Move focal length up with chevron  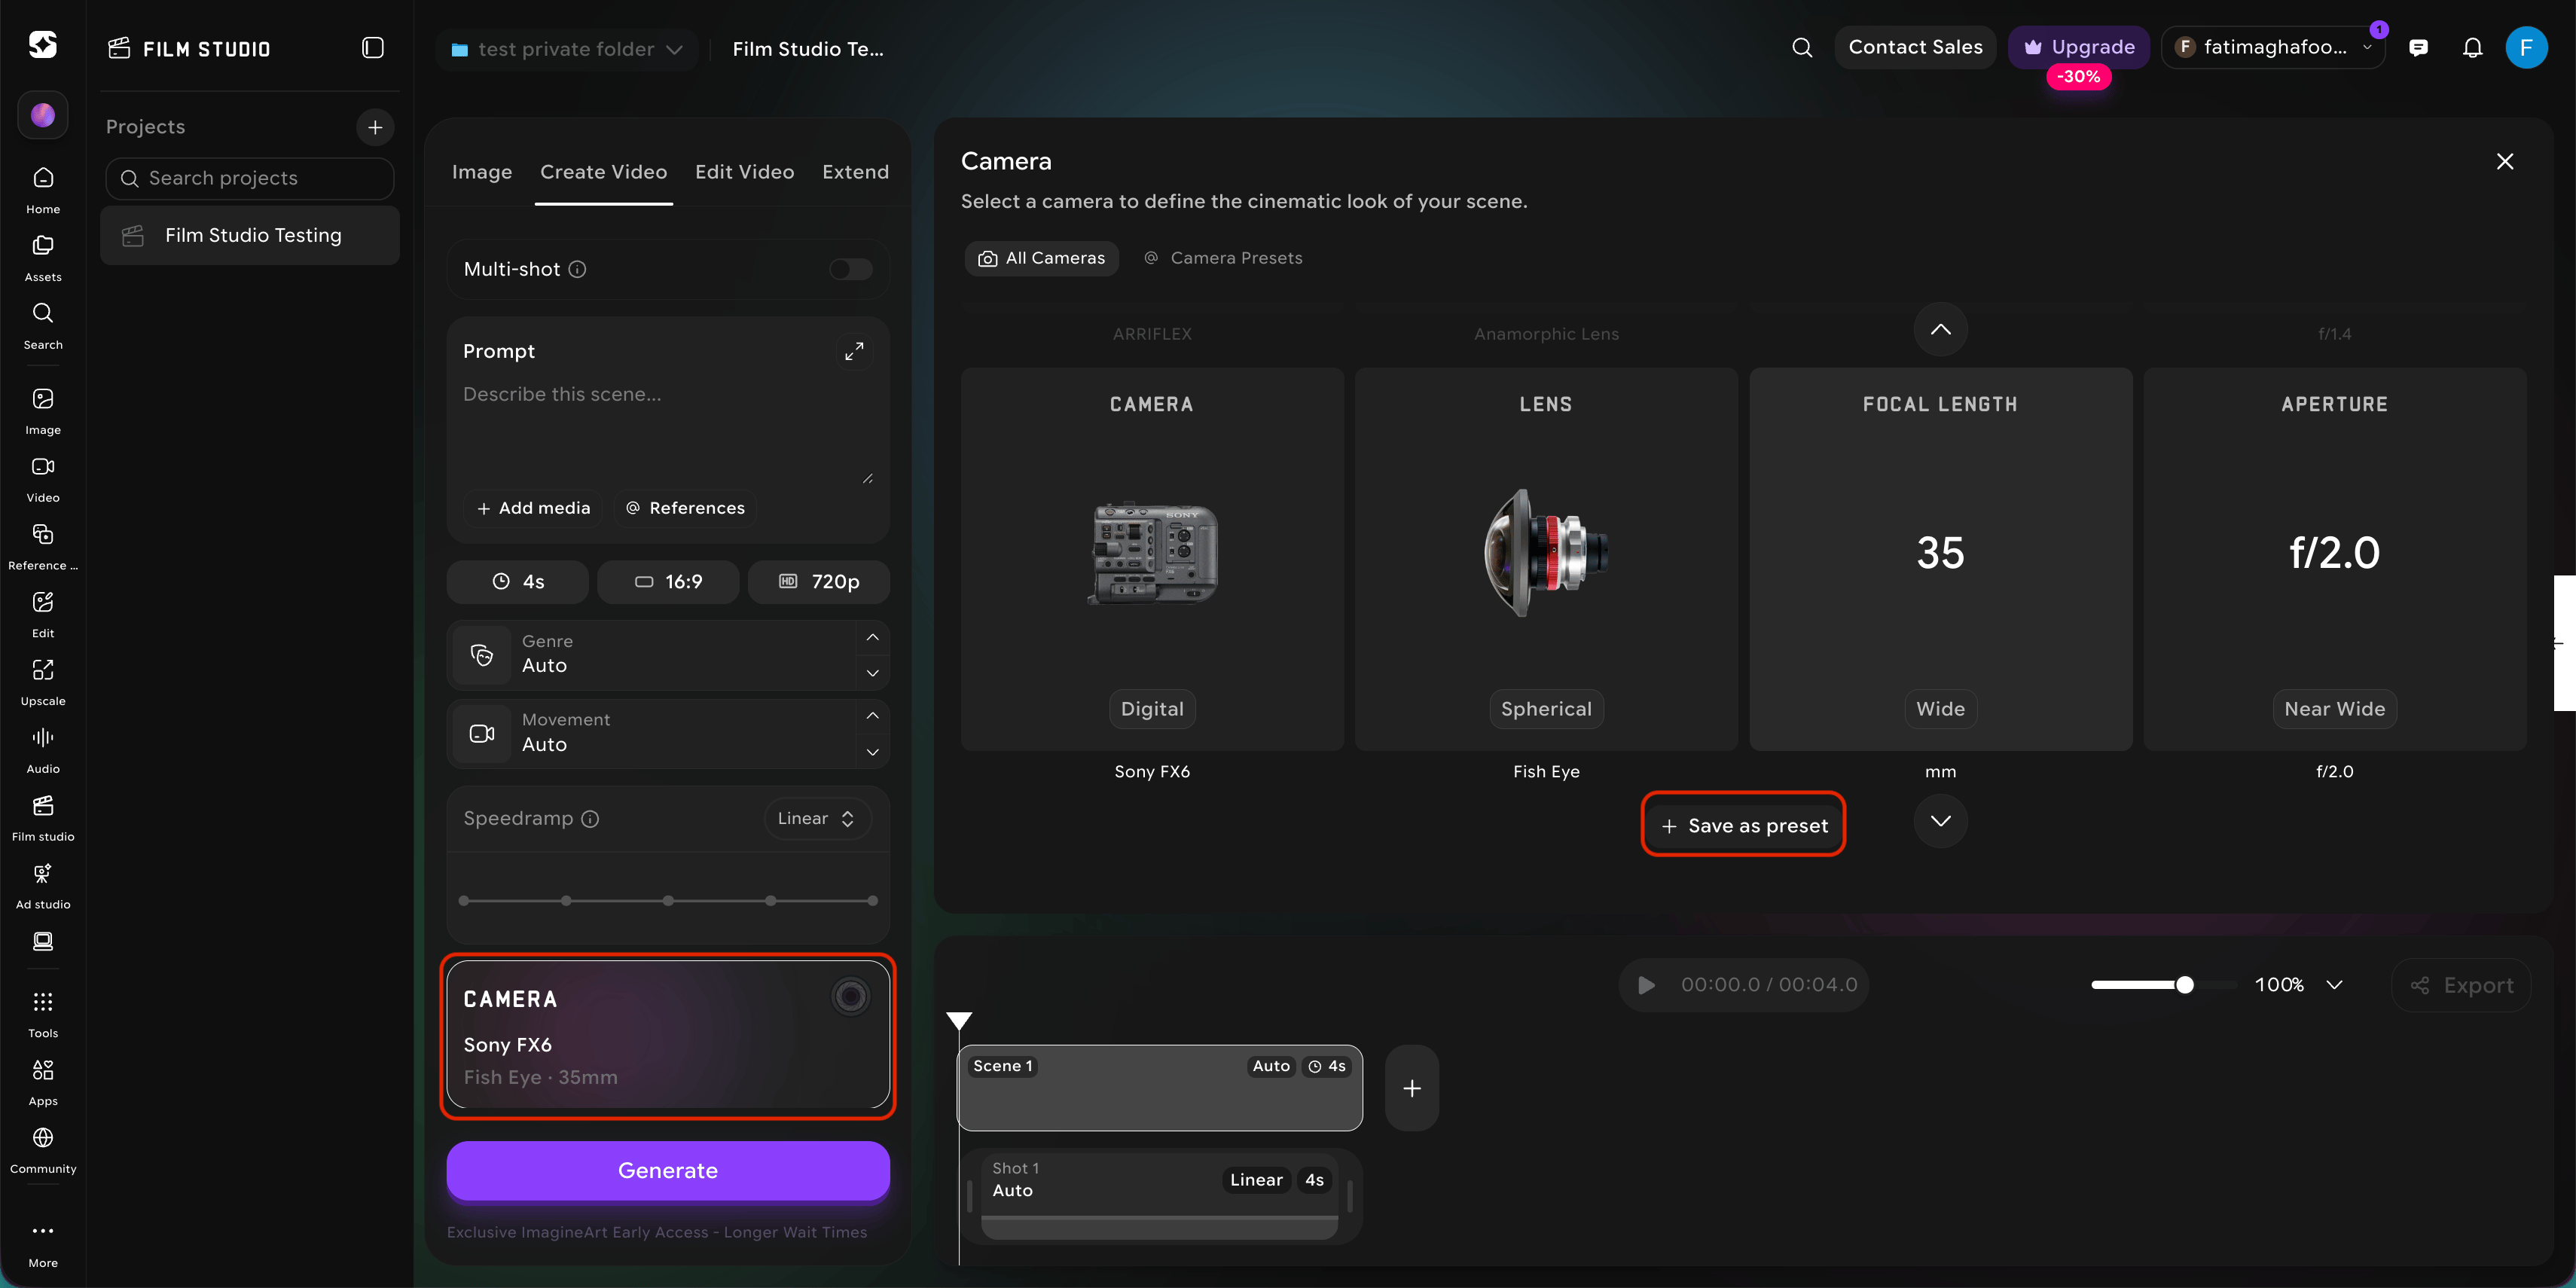(x=1940, y=330)
